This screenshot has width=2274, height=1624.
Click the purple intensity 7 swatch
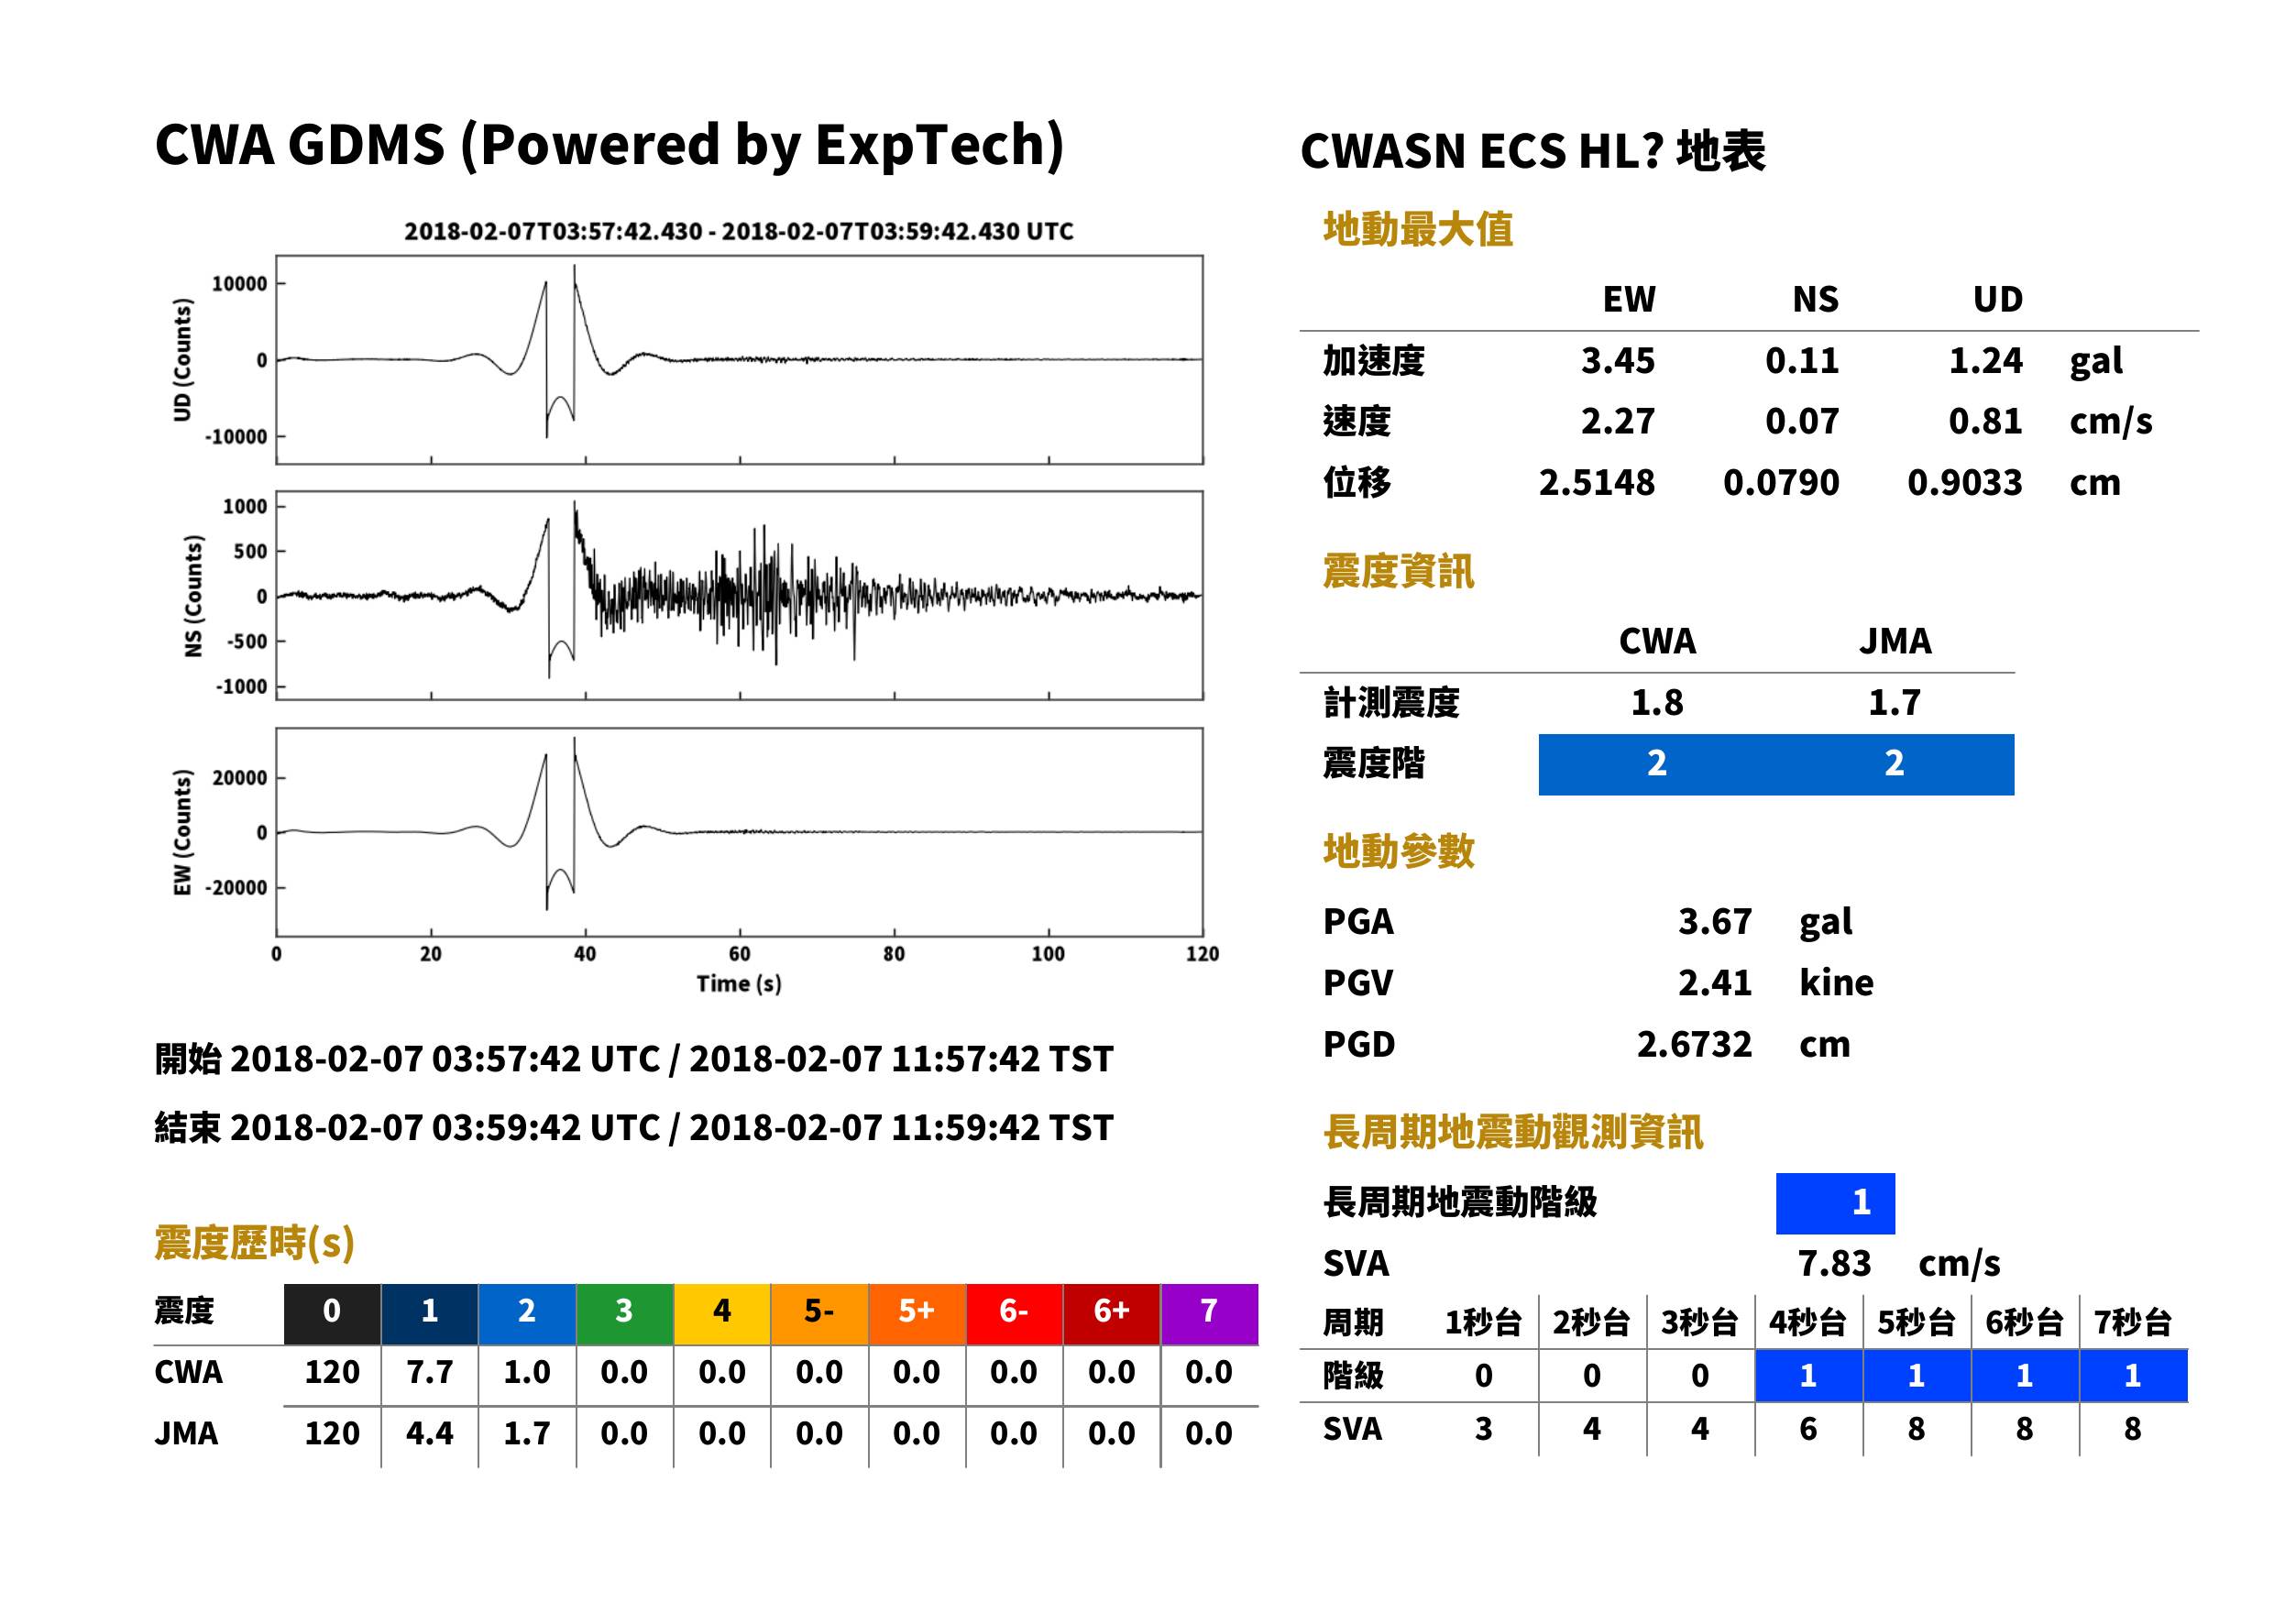[1209, 1313]
